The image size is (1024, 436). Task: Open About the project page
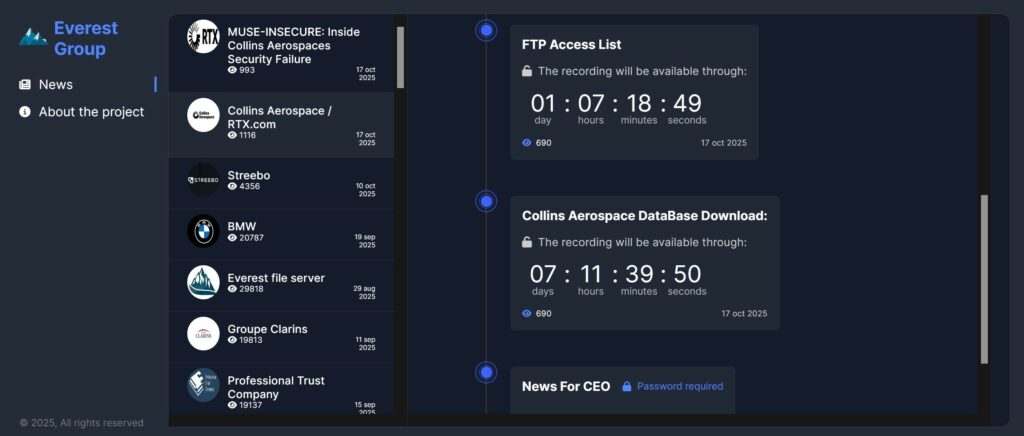click(x=91, y=112)
